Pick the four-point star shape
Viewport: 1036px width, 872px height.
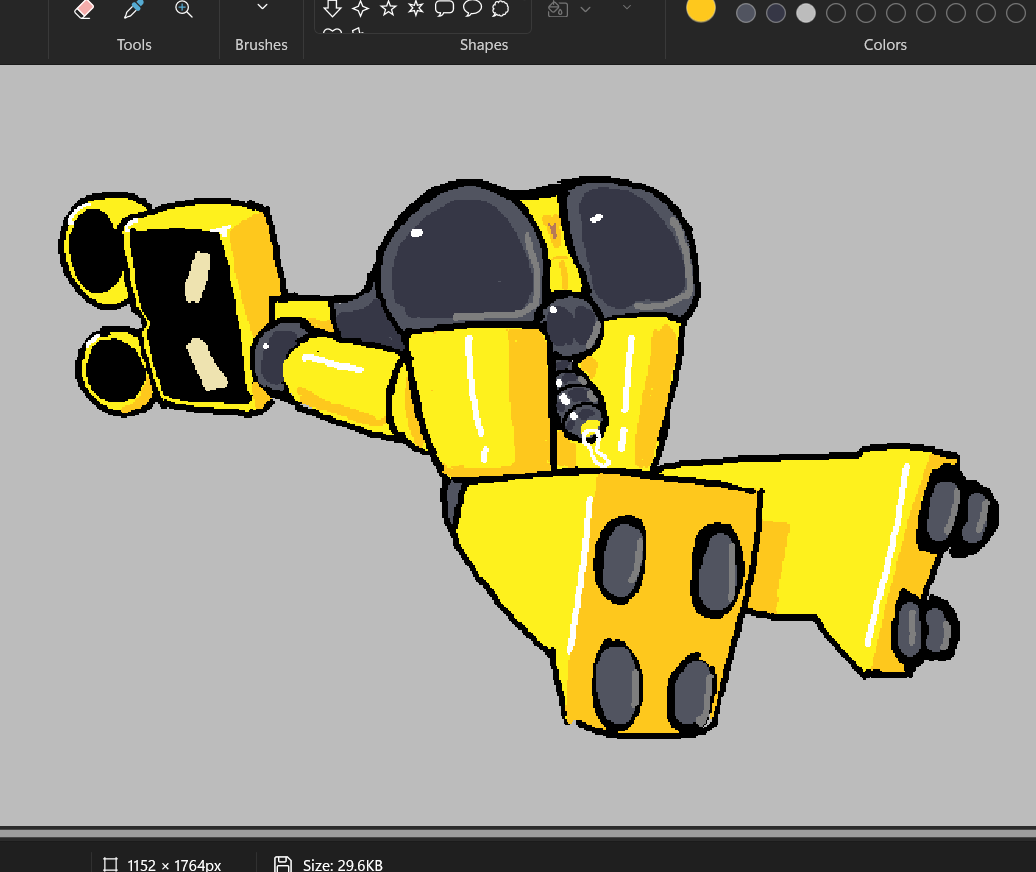click(x=361, y=9)
